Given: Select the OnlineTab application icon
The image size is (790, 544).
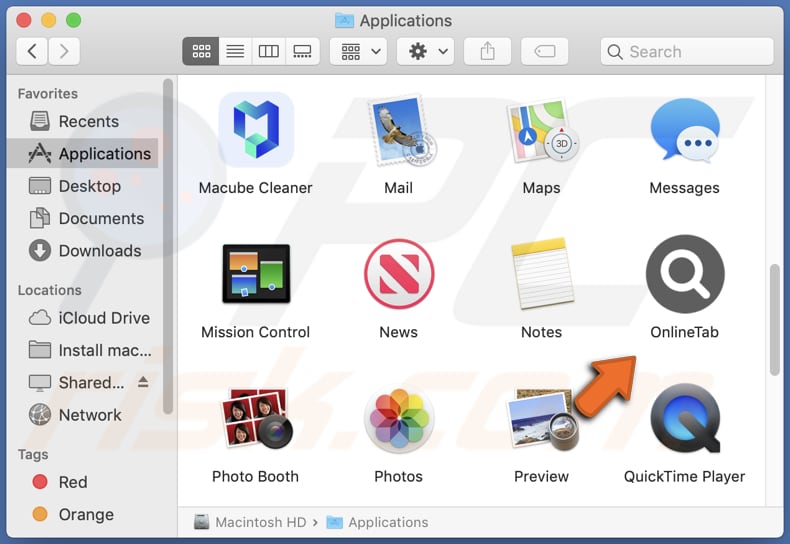Looking at the screenshot, I should pyautogui.click(x=685, y=274).
